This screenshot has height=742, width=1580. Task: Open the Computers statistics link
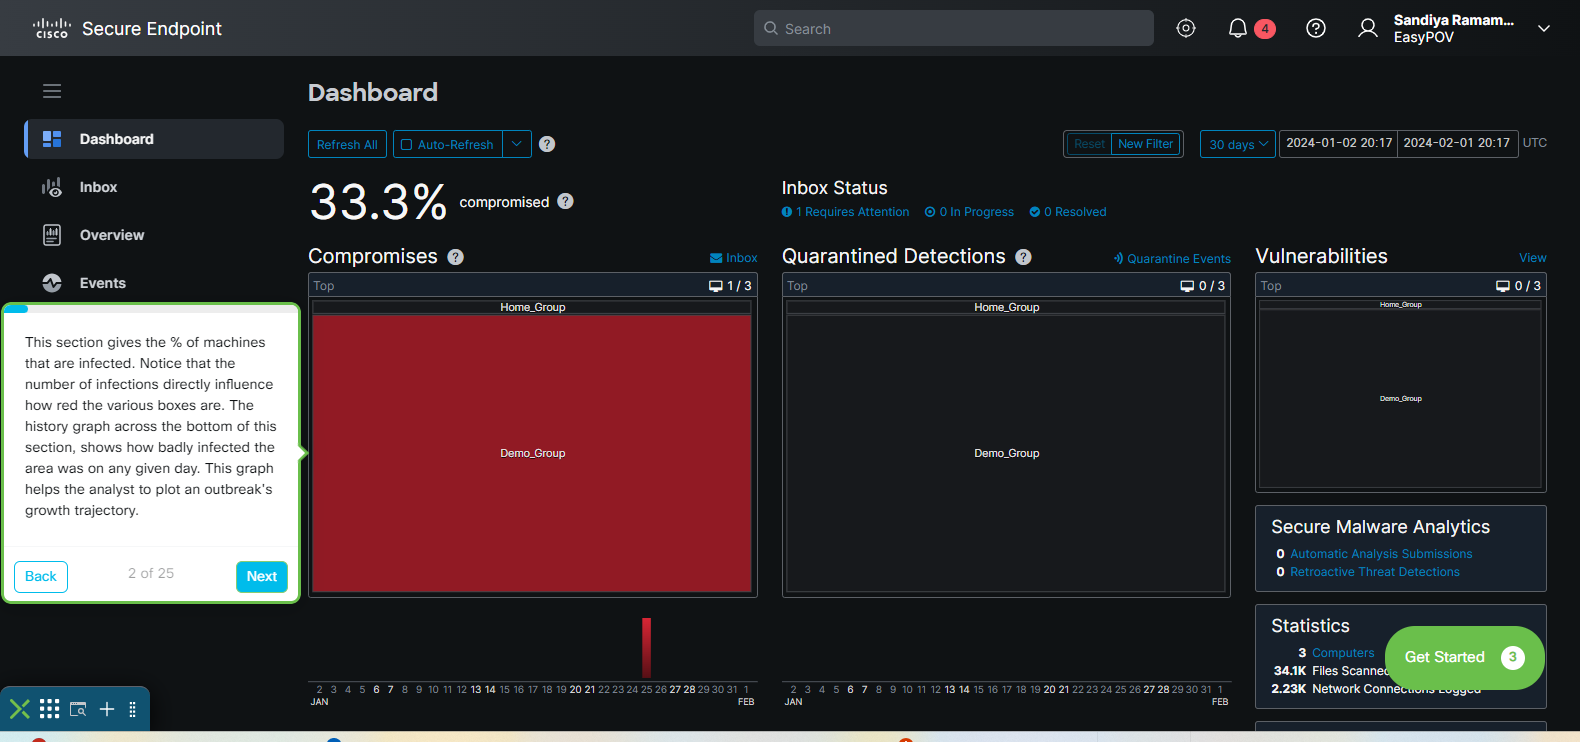pos(1343,653)
